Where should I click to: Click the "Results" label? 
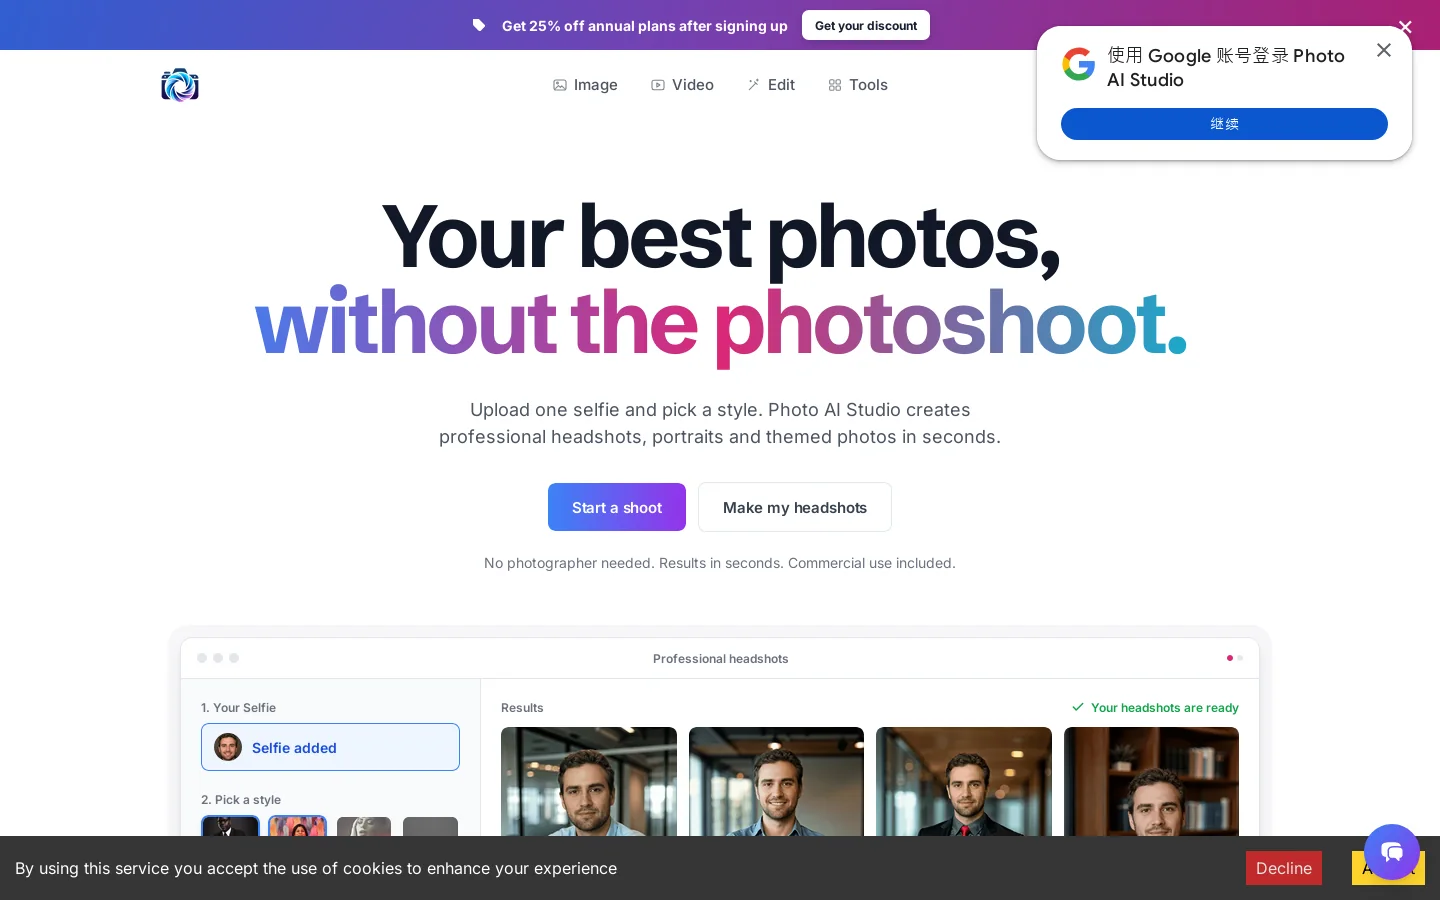coord(522,708)
